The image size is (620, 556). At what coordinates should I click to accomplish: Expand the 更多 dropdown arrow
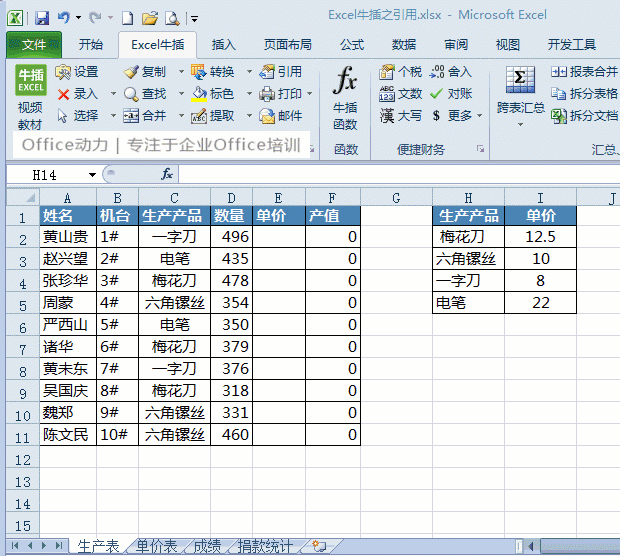coord(480,116)
